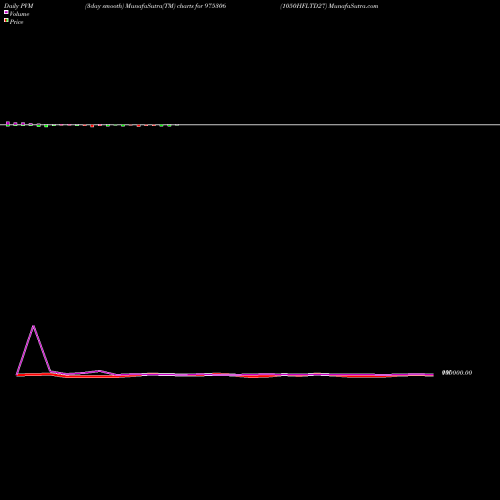Viewport: 500px width, 500px height.
Task: Click the '(1050HFLTD27) MunafaSutra.com' text
Action: tap(329, 6)
